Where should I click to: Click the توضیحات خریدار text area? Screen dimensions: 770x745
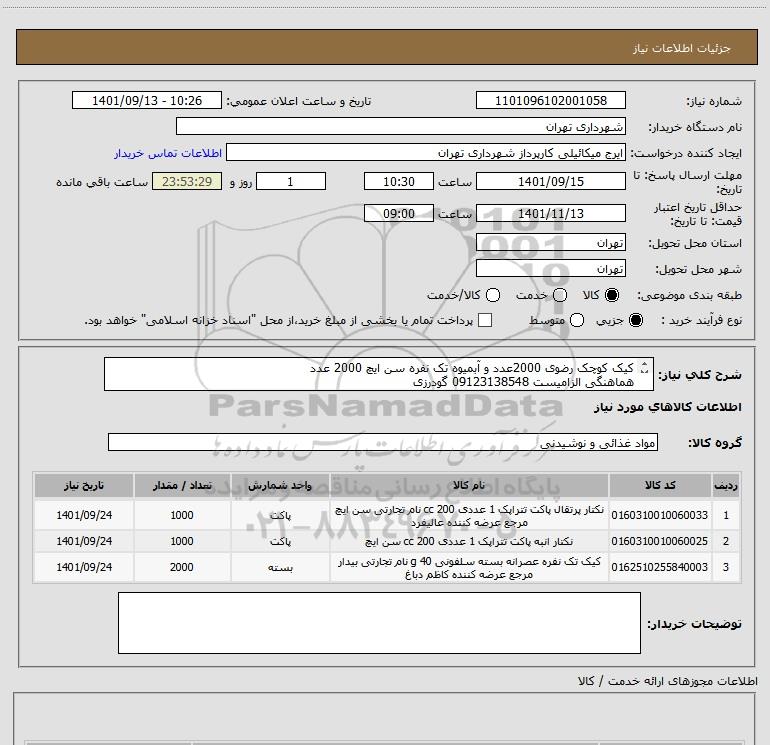coord(379,623)
